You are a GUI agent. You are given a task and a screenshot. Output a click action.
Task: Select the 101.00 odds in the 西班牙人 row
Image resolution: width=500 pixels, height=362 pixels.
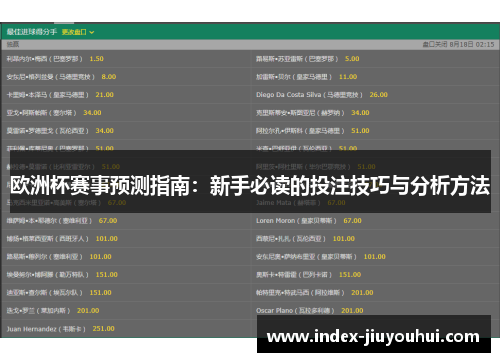coord(107,239)
